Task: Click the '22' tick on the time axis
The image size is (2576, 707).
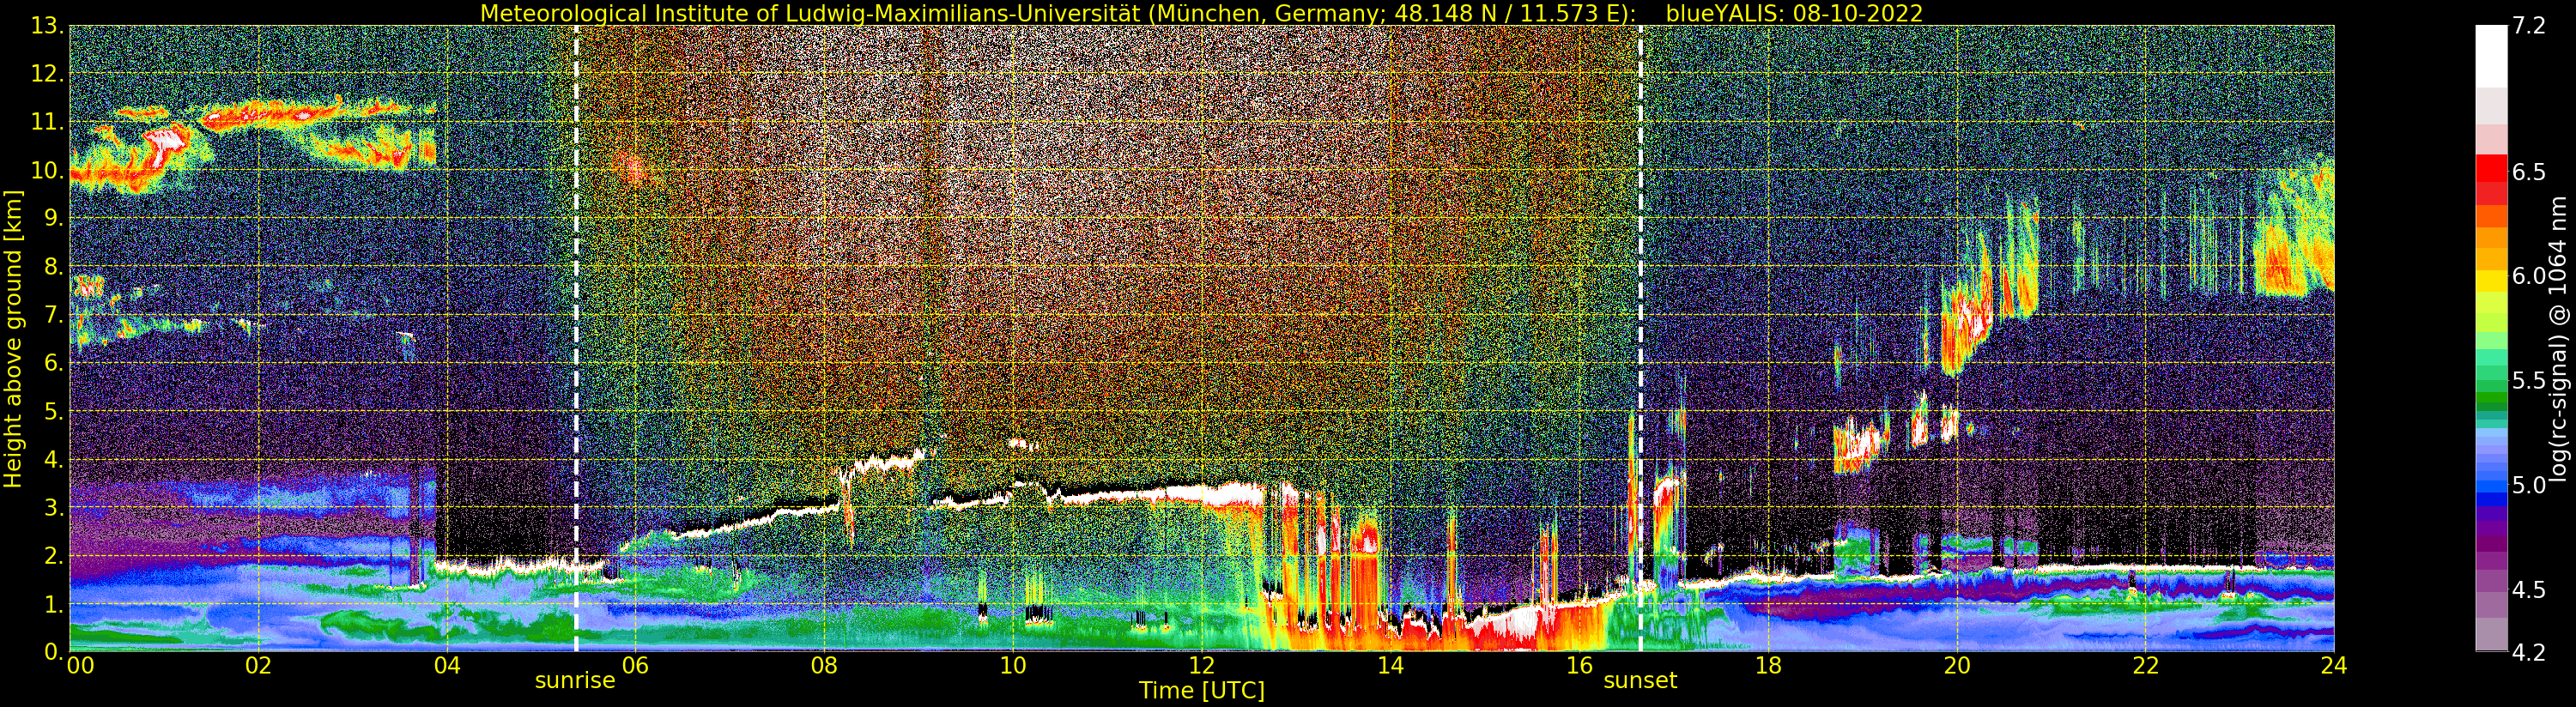Action: (x=2146, y=666)
